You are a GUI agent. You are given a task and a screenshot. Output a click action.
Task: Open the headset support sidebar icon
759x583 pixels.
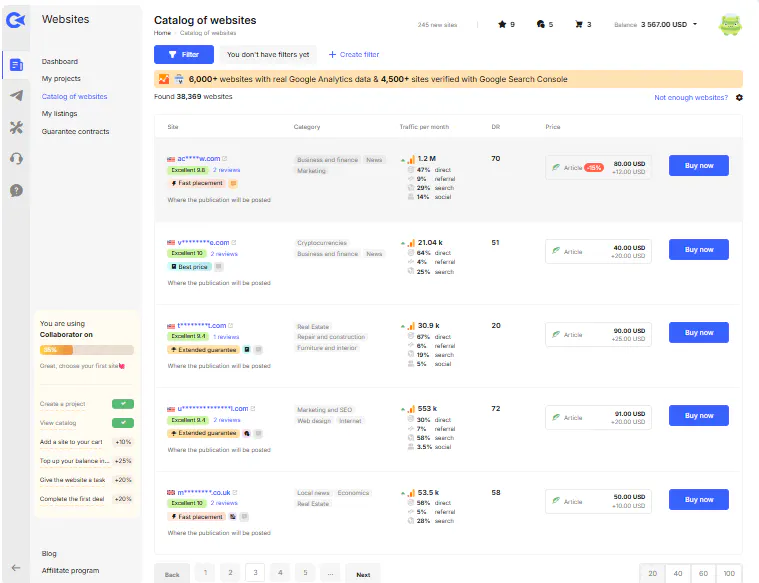pos(16,158)
